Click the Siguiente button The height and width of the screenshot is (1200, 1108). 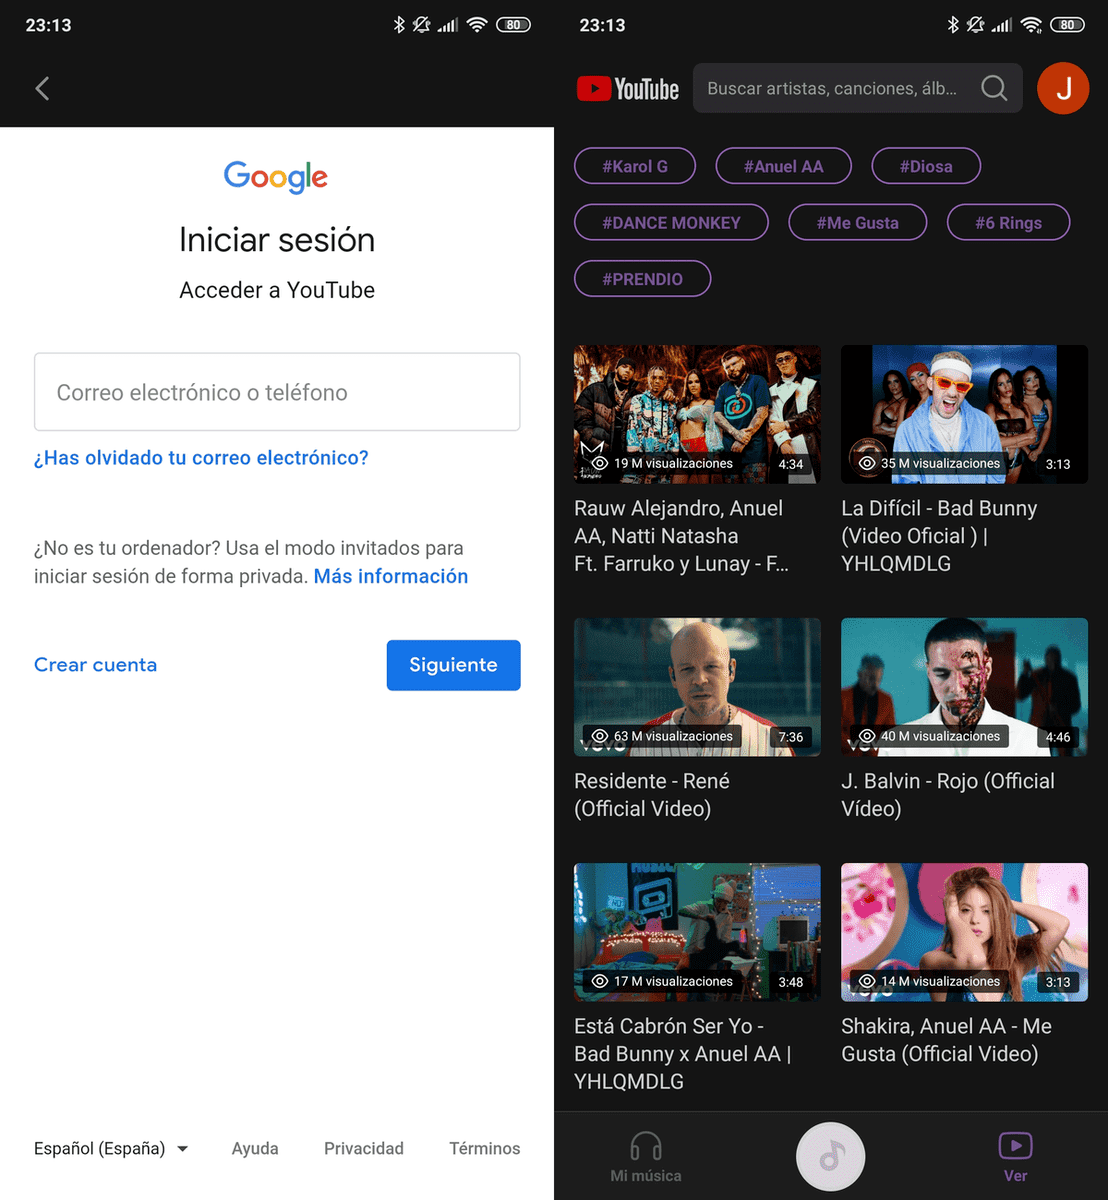(453, 665)
